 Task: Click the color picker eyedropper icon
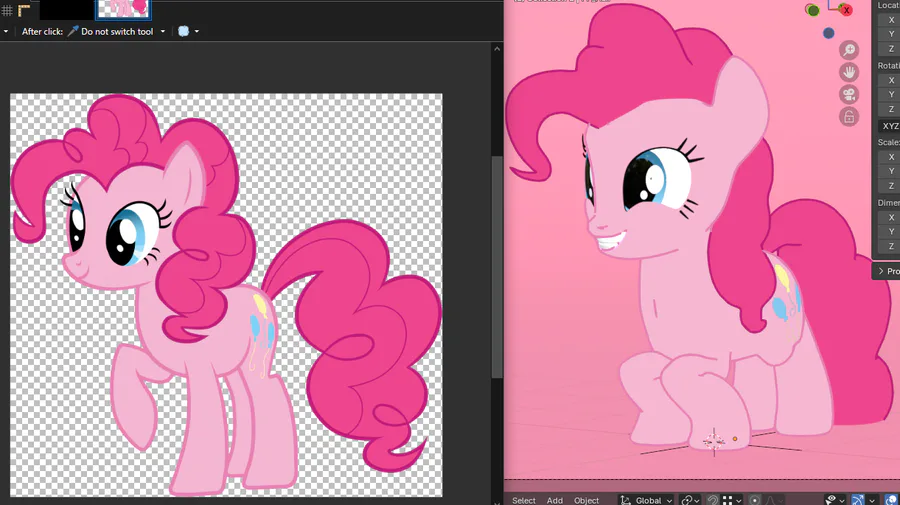click(73, 32)
